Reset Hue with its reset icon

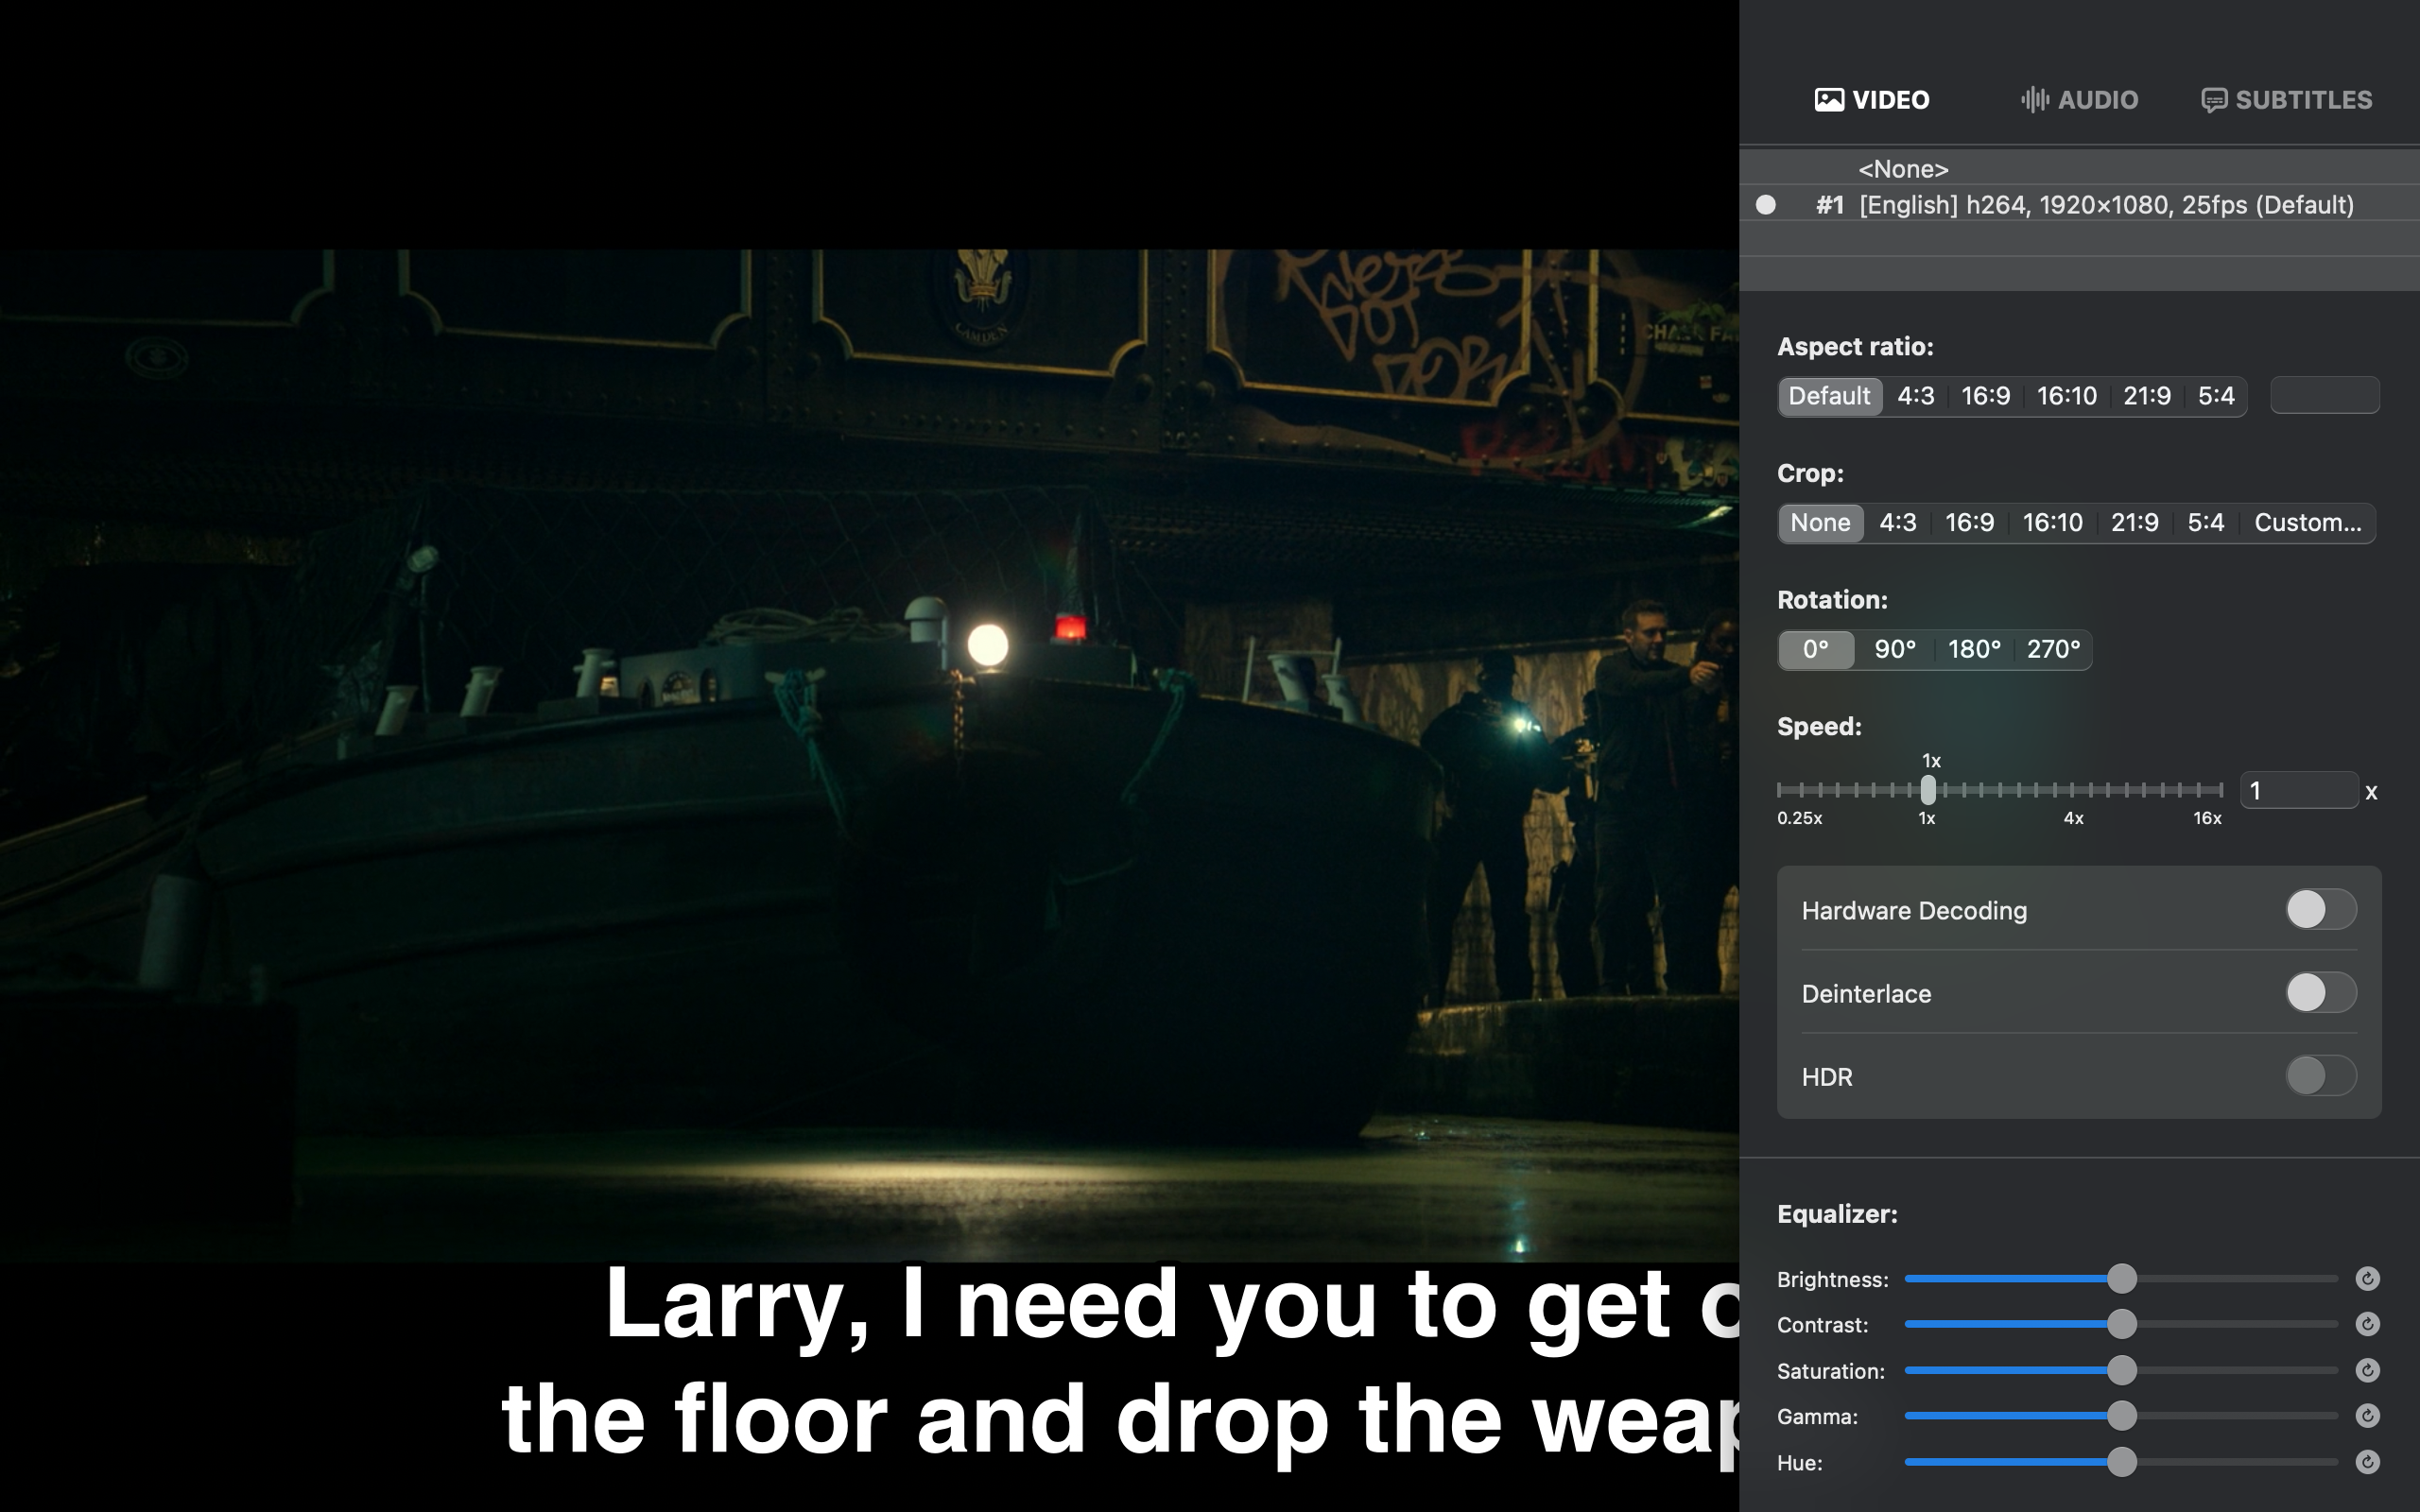2367,1462
